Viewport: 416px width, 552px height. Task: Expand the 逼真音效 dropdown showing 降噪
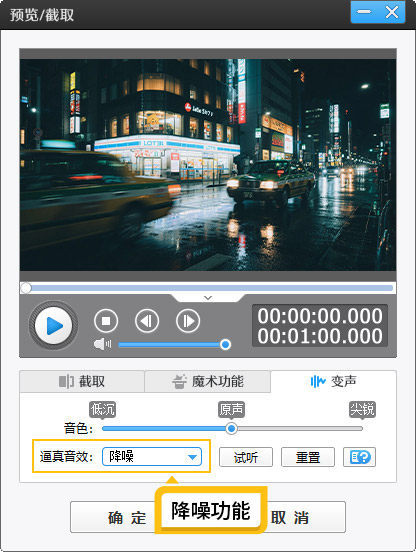[x=152, y=457]
